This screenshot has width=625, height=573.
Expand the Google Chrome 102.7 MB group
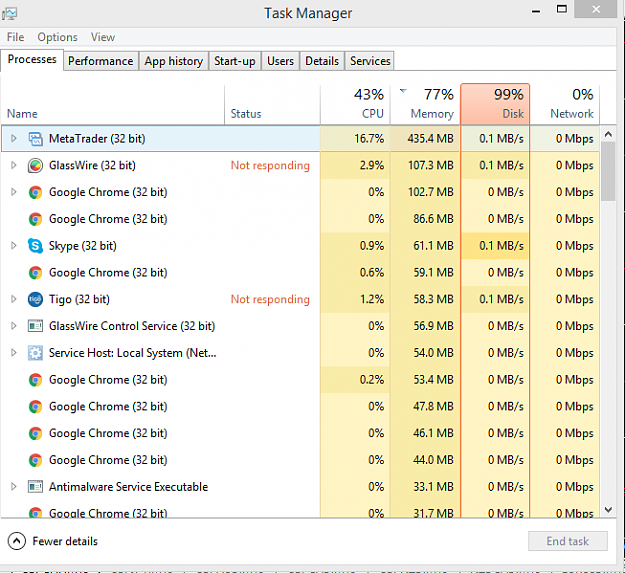(x=14, y=192)
